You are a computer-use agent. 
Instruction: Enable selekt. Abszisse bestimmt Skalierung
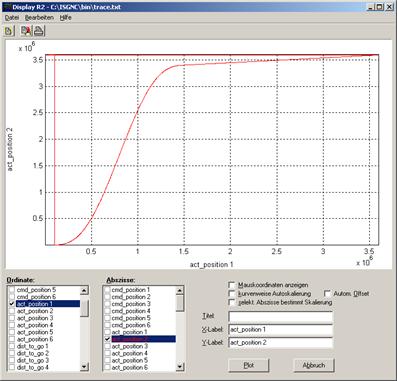[232, 303]
